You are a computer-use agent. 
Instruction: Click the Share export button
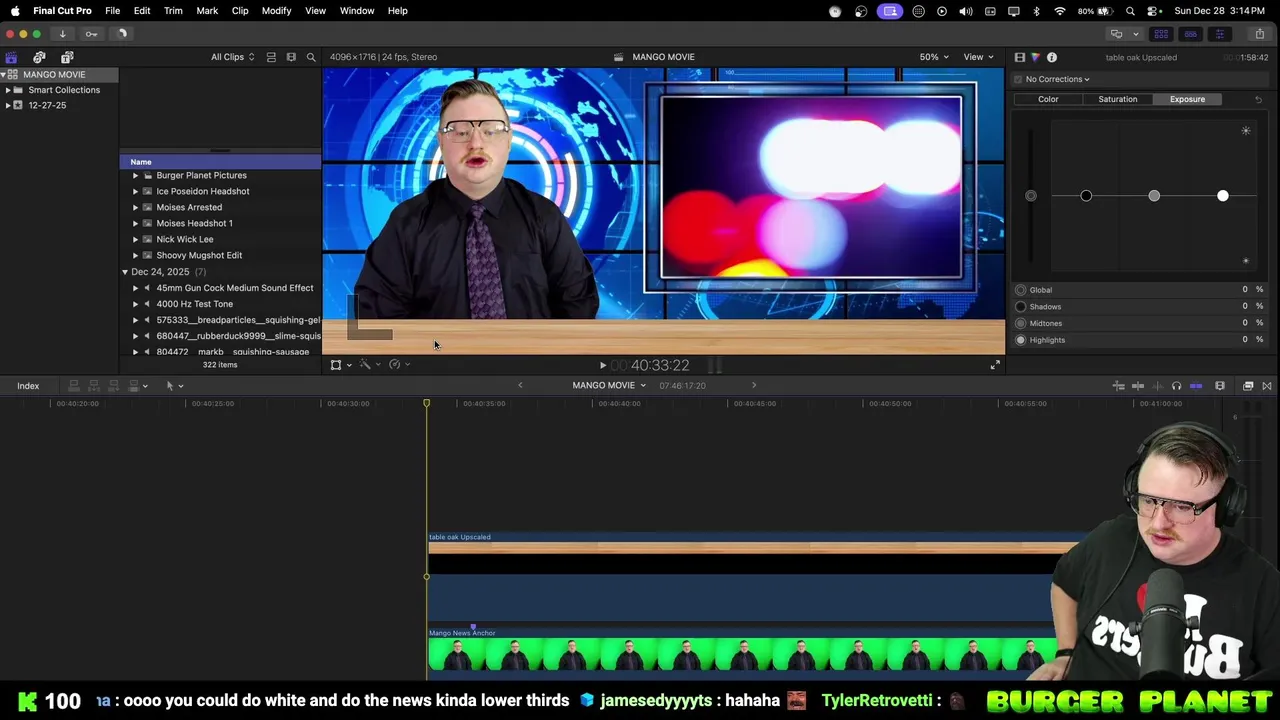(x=1259, y=34)
